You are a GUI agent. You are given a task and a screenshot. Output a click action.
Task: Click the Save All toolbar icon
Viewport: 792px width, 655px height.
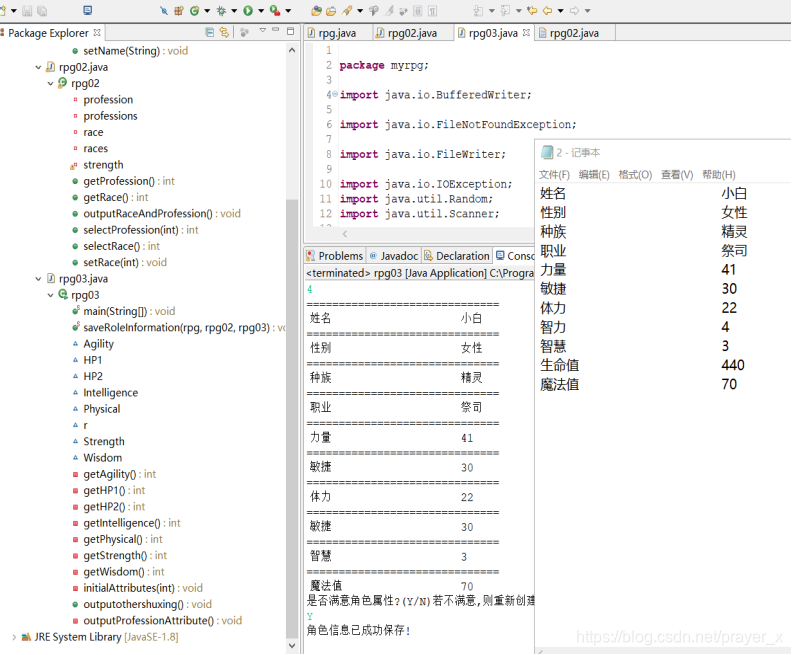click(x=42, y=11)
